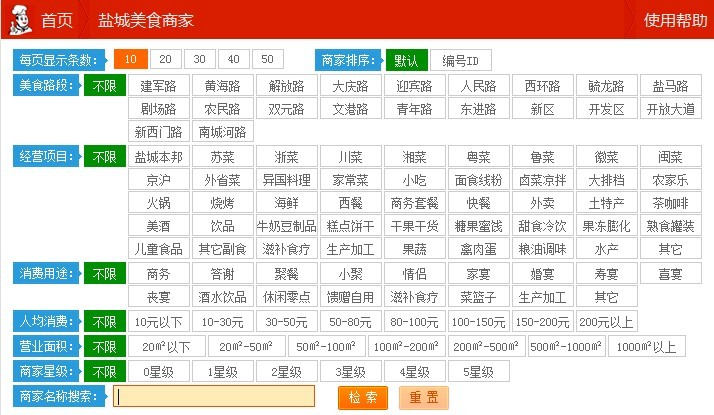Choose 火锅 hotpot category

[x=158, y=203]
